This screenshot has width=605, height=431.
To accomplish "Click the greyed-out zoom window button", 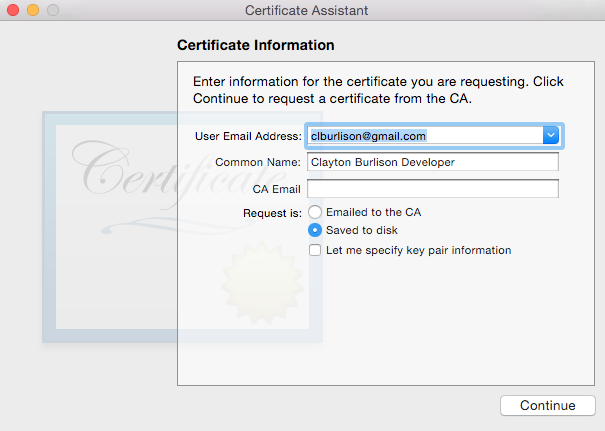I will 53,10.
